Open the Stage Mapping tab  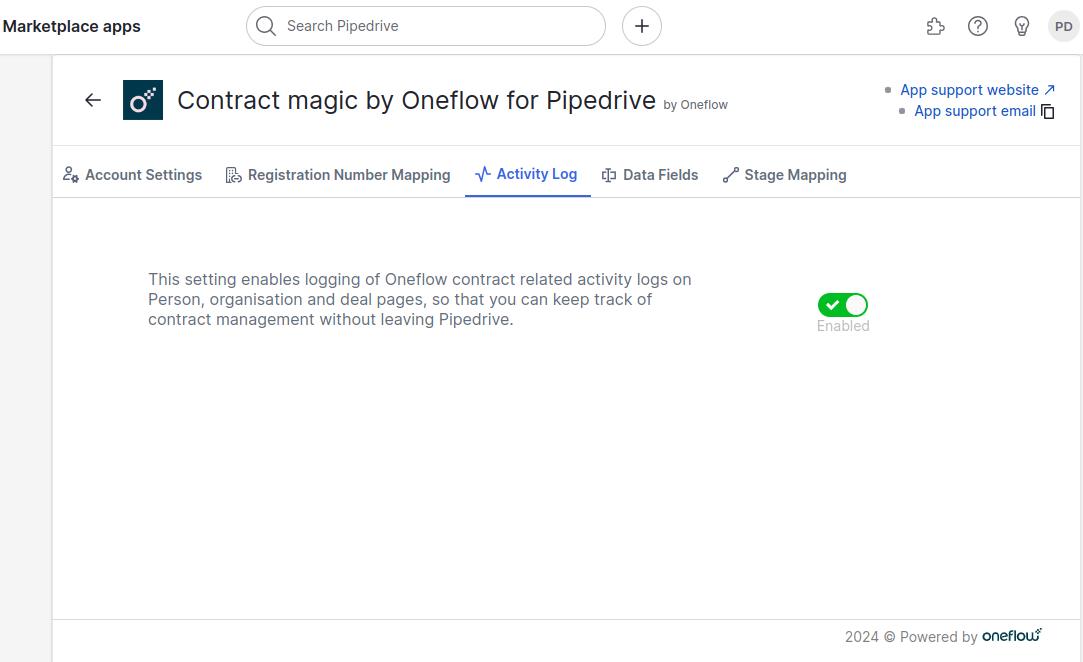point(795,174)
